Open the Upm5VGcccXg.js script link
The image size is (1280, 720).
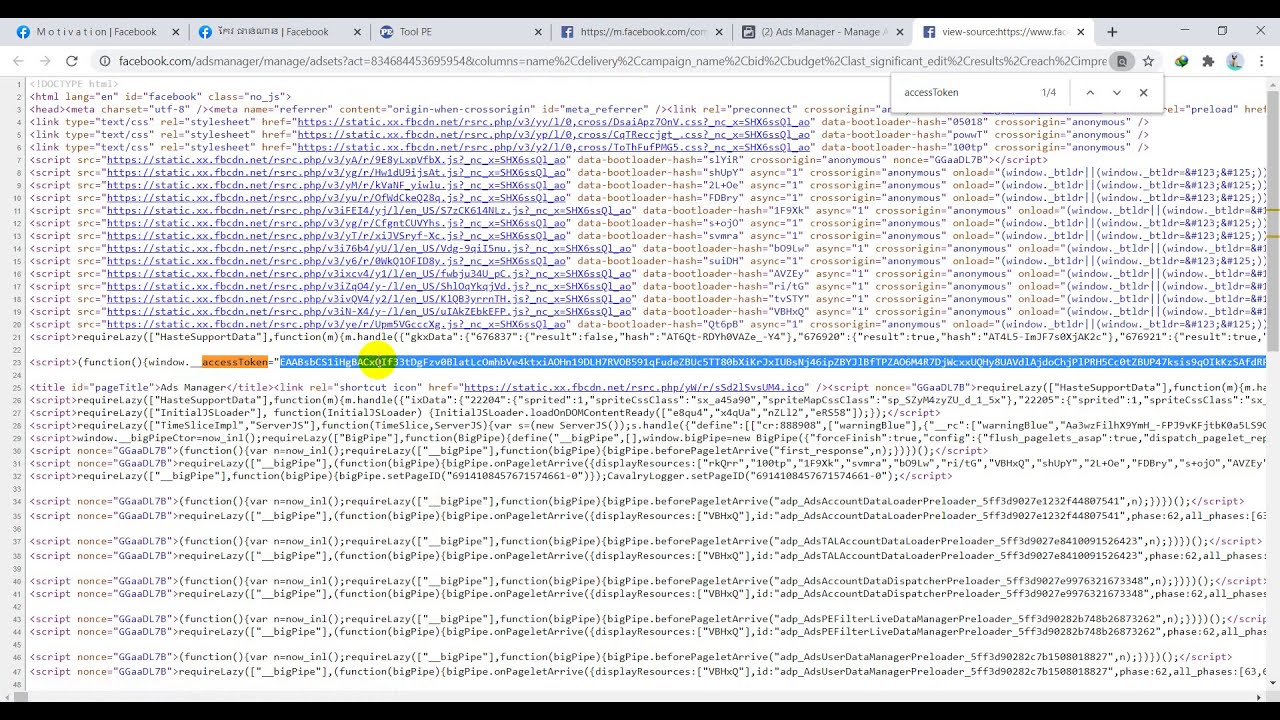337,324
